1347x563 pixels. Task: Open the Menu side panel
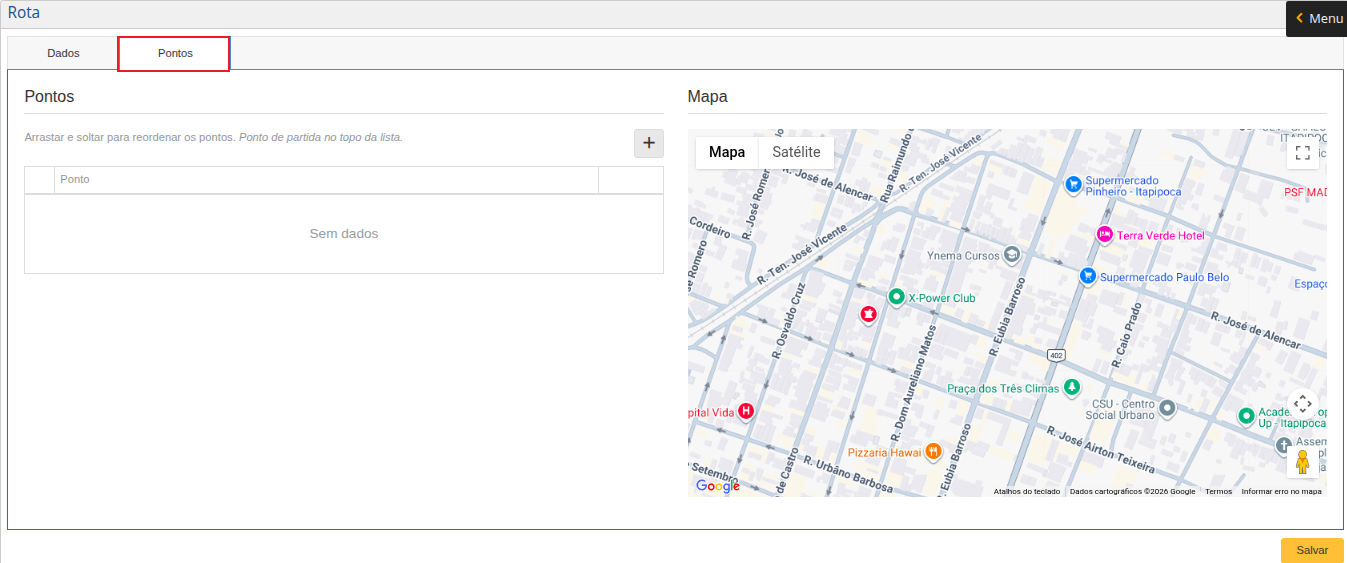point(1317,18)
